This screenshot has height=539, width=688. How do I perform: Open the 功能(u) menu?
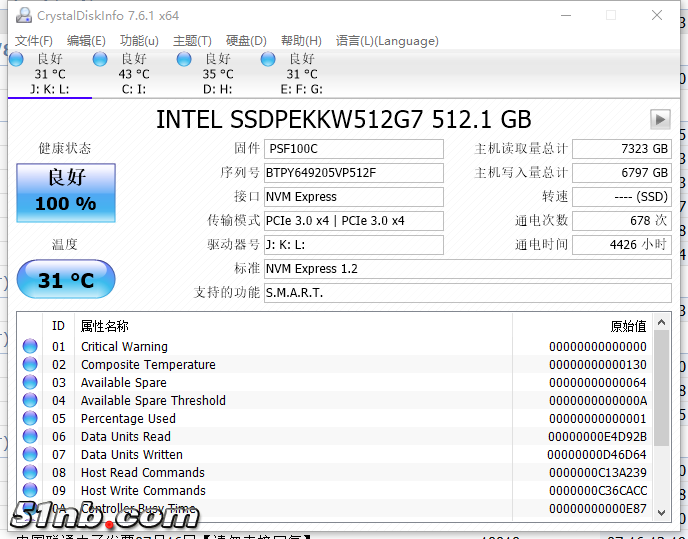[x=139, y=41]
